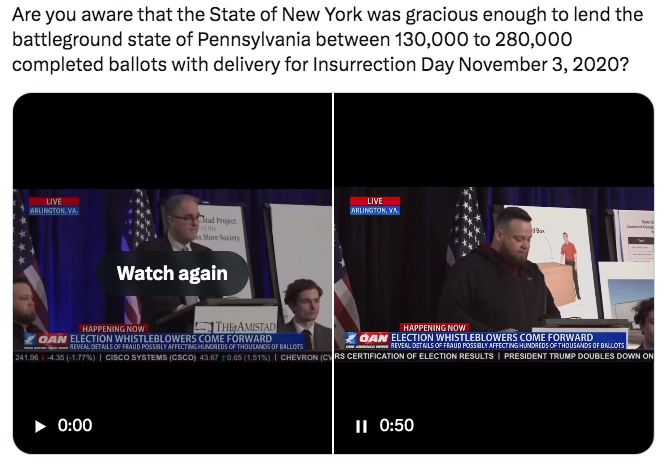Click the red LIVE badge in left video
The width and height of the screenshot is (668, 467).
click(x=54, y=201)
